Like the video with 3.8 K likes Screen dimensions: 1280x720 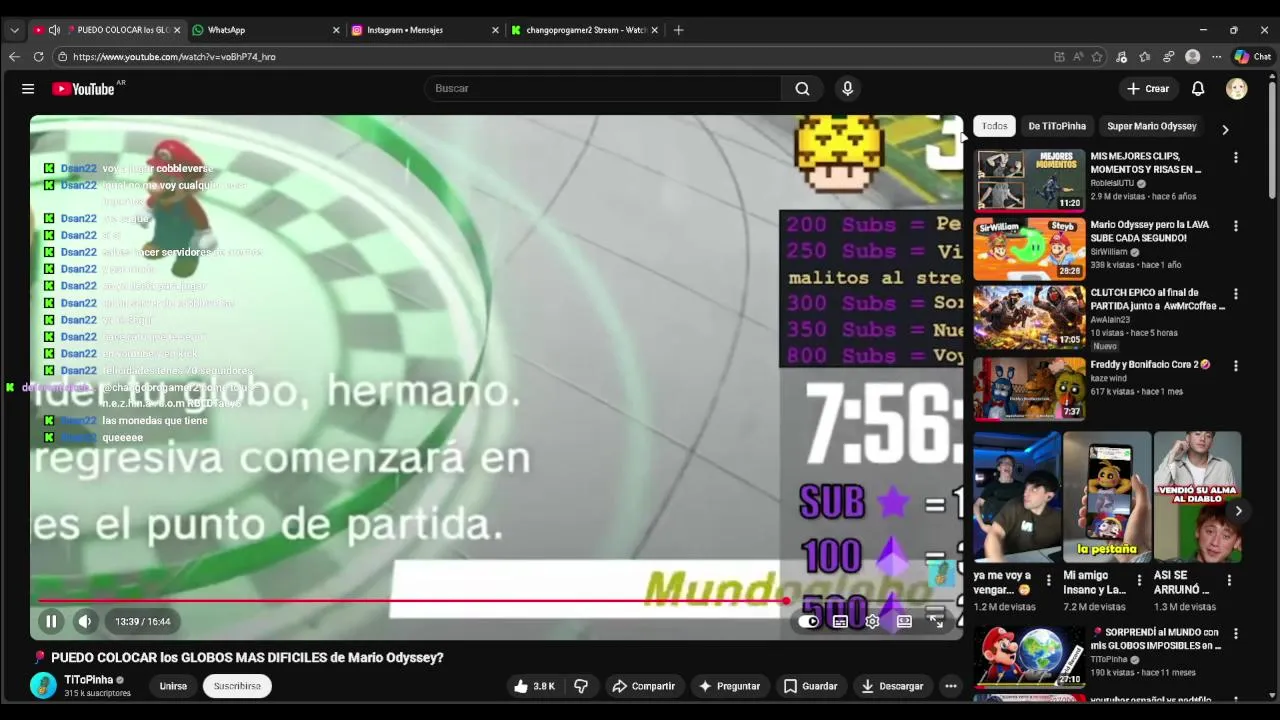pyautogui.click(x=534, y=686)
